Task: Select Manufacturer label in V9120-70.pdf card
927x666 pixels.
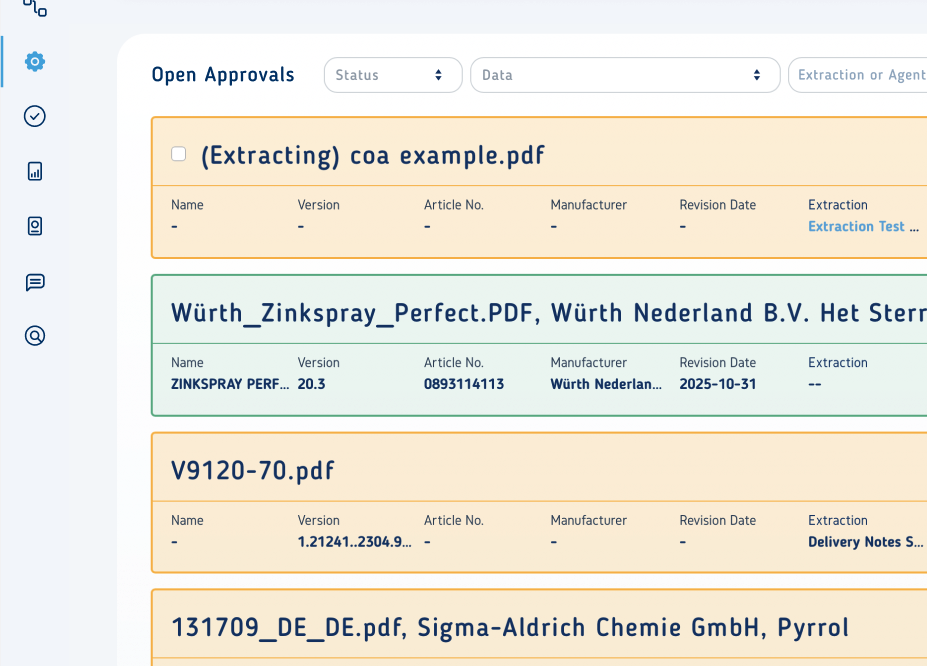Action: coord(588,520)
